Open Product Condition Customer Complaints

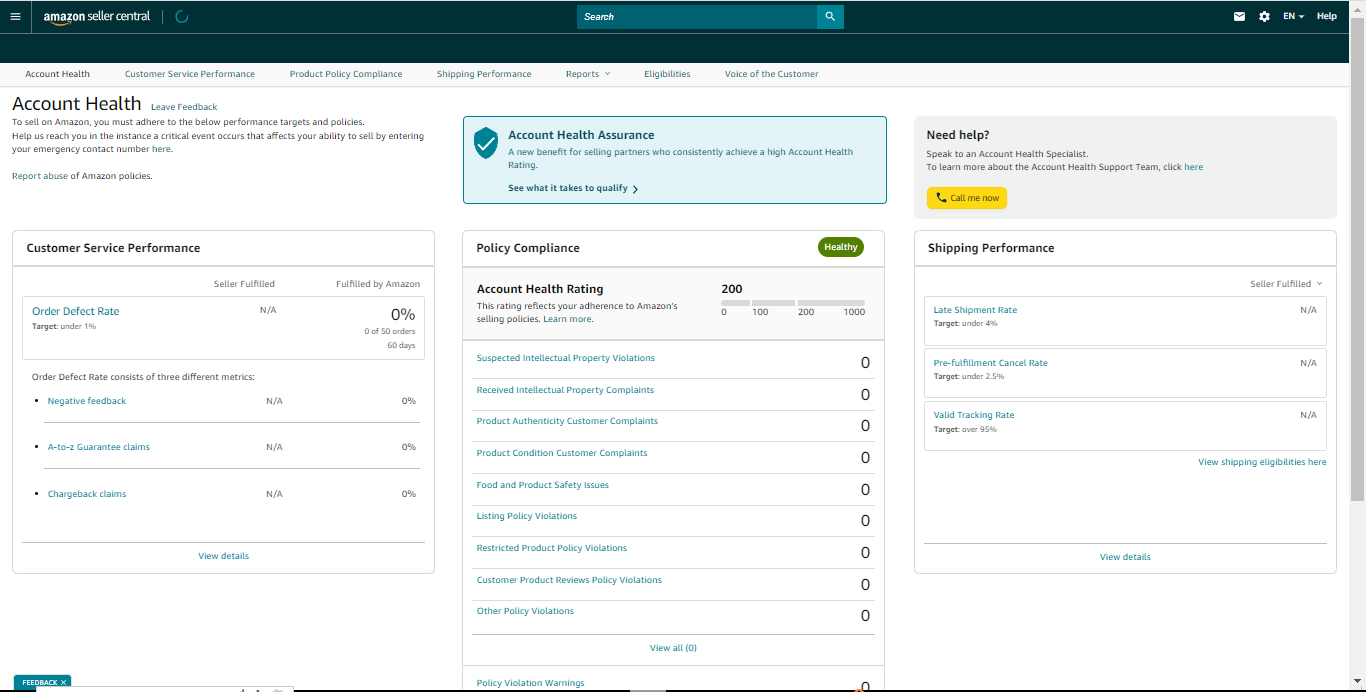(562, 453)
